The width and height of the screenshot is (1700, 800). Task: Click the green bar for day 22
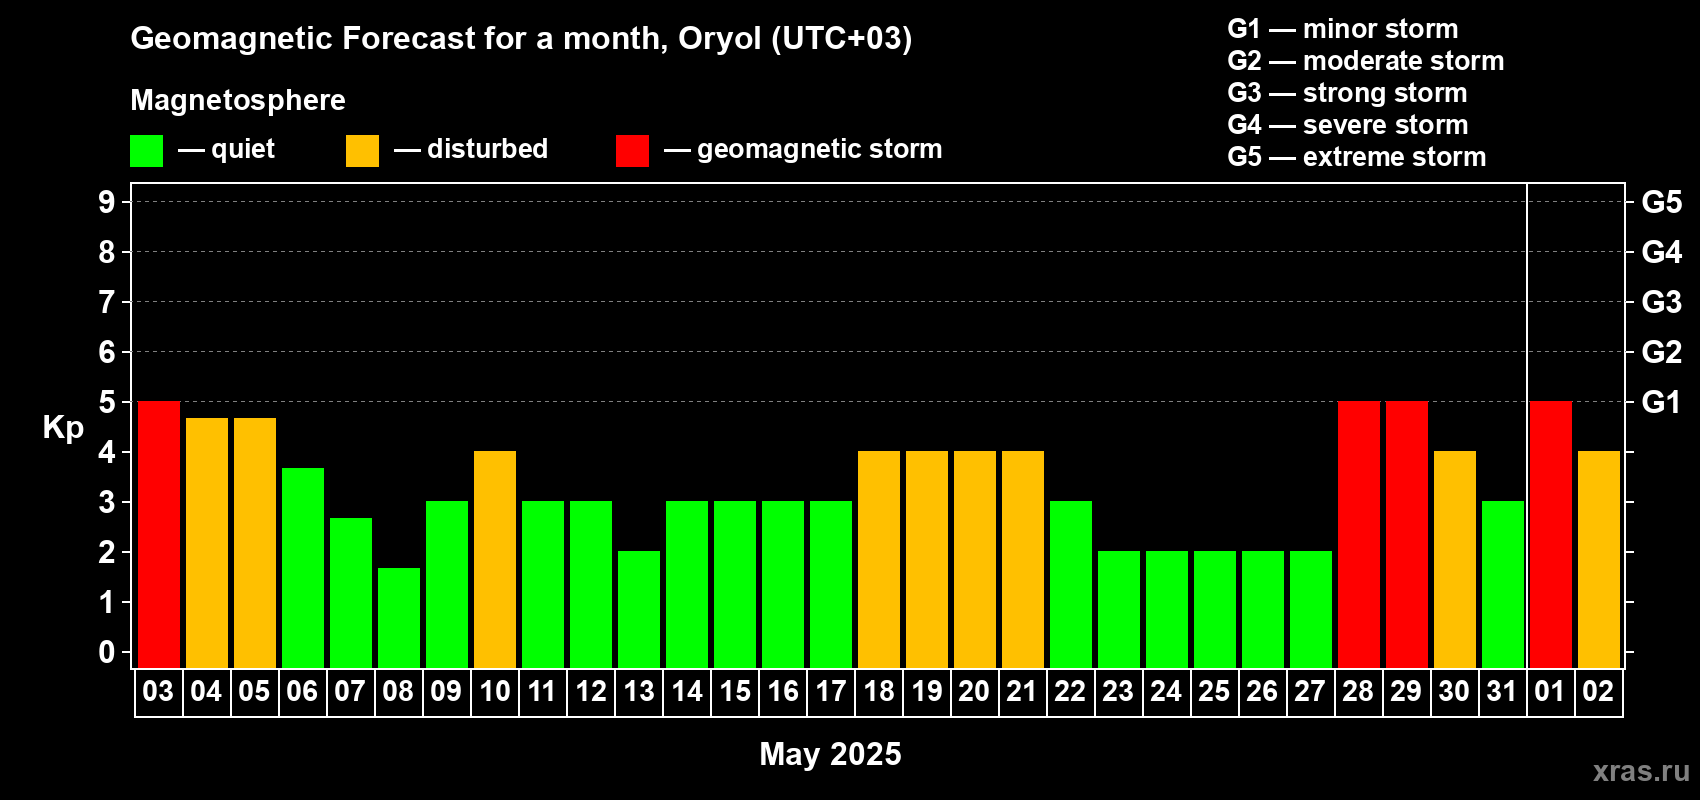1071,584
